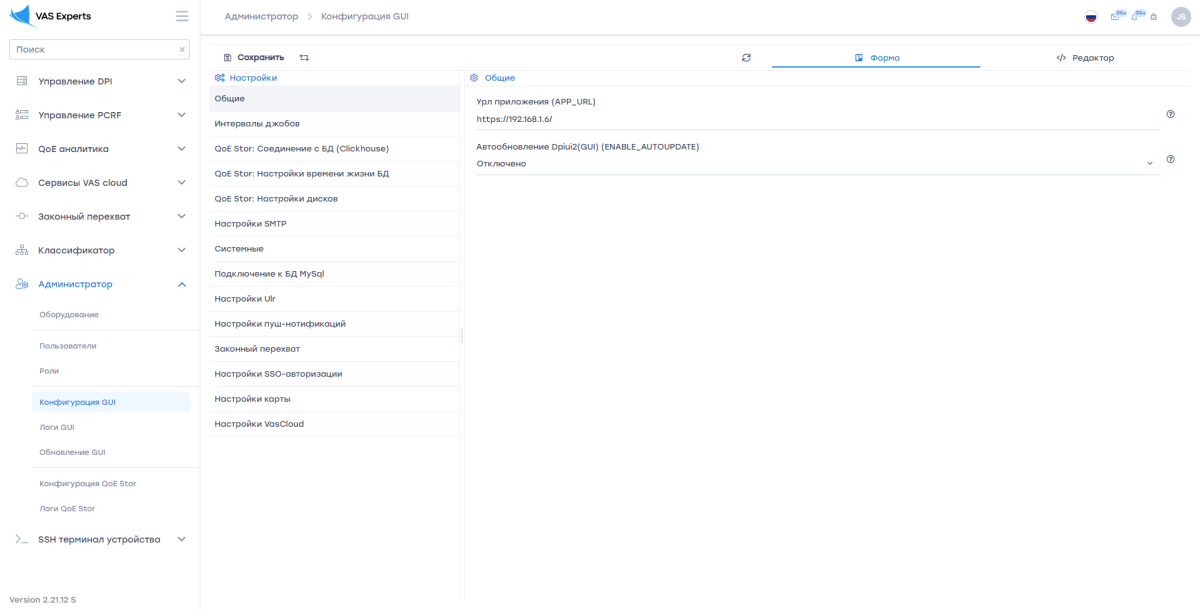This screenshot has height=612, width=1200.
Task: Click the Урл приложения input field
Action: coord(815,119)
